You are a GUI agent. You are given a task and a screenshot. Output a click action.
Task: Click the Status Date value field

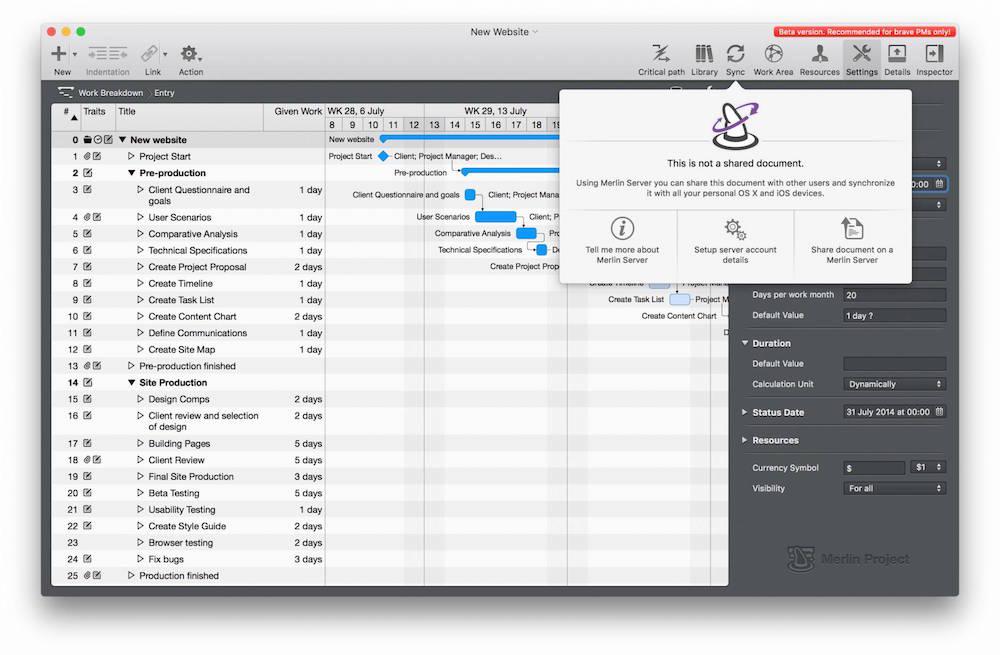(888, 412)
